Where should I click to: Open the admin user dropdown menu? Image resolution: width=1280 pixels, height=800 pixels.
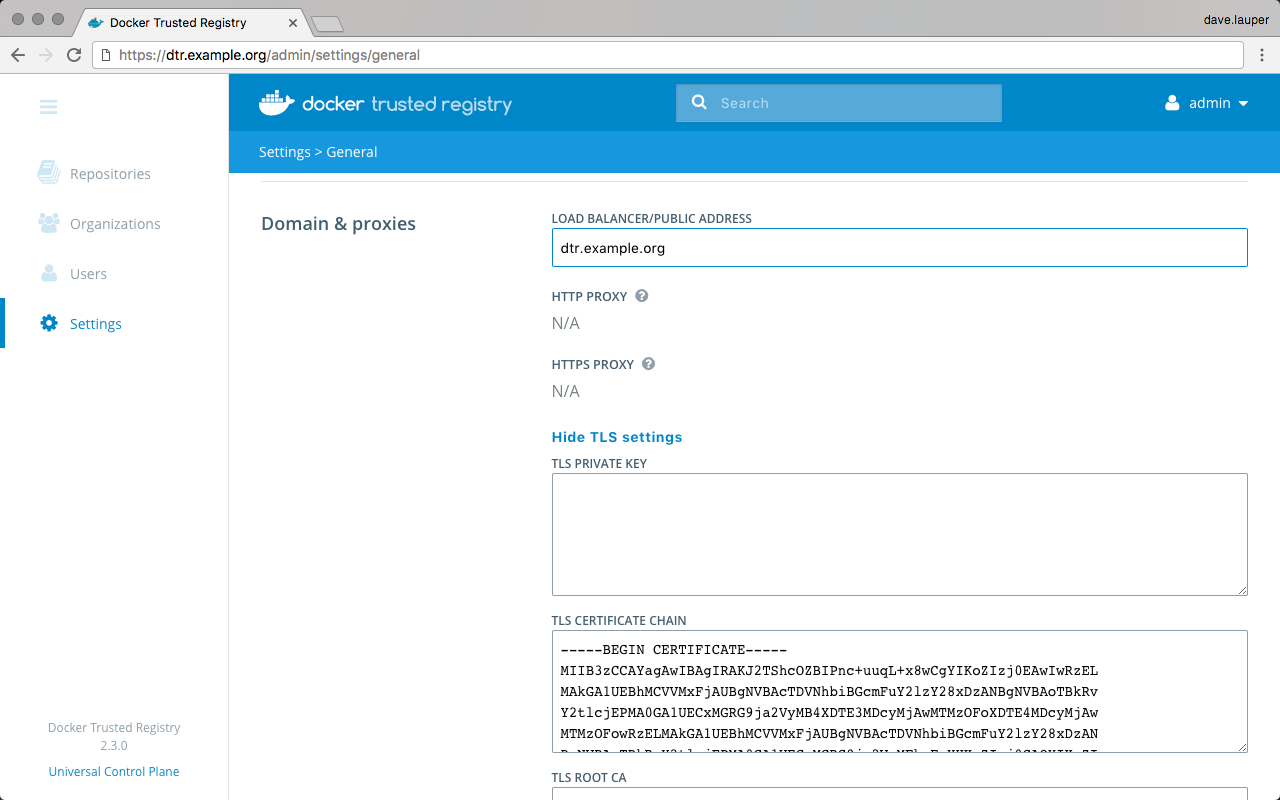[x=1207, y=103]
